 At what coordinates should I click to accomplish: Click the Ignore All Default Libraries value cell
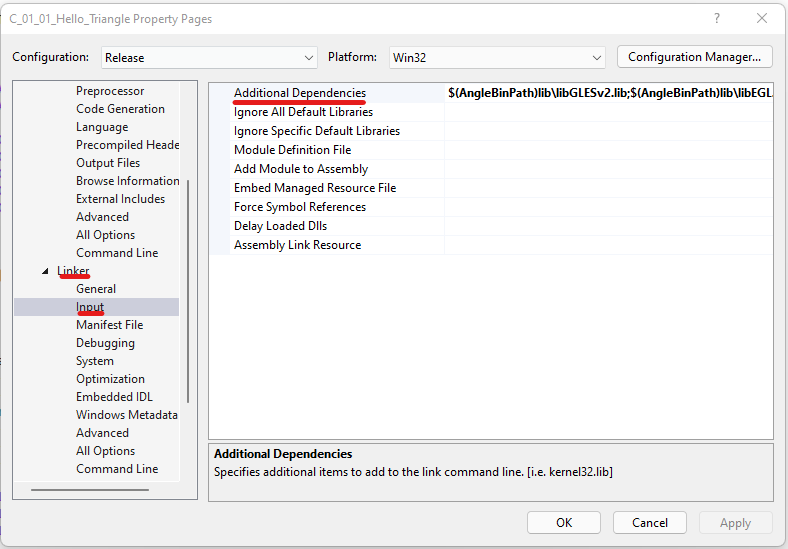tap(609, 112)
